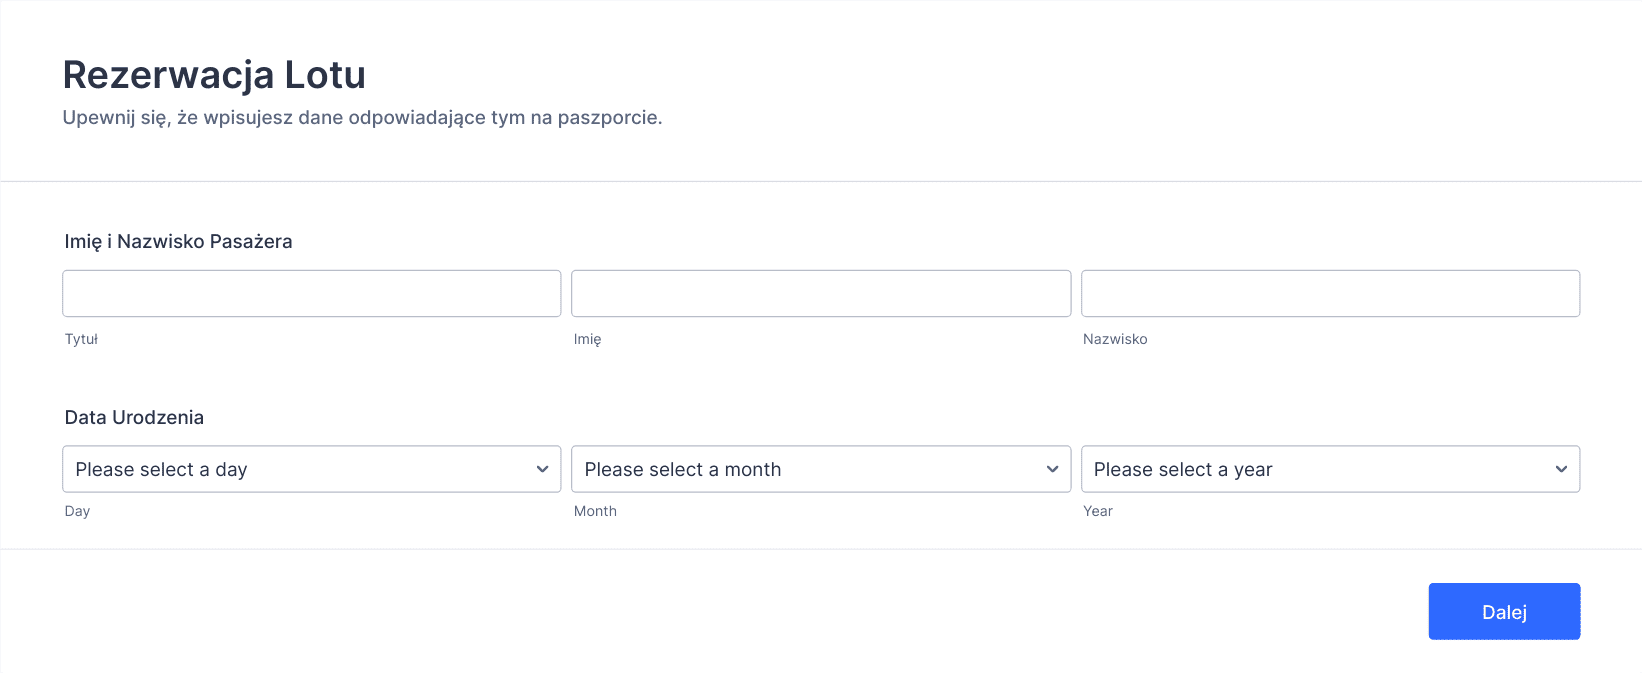Click the 'Year' sublabel text
Viewport: 1642px width, 673px height.
point(1097,511)
